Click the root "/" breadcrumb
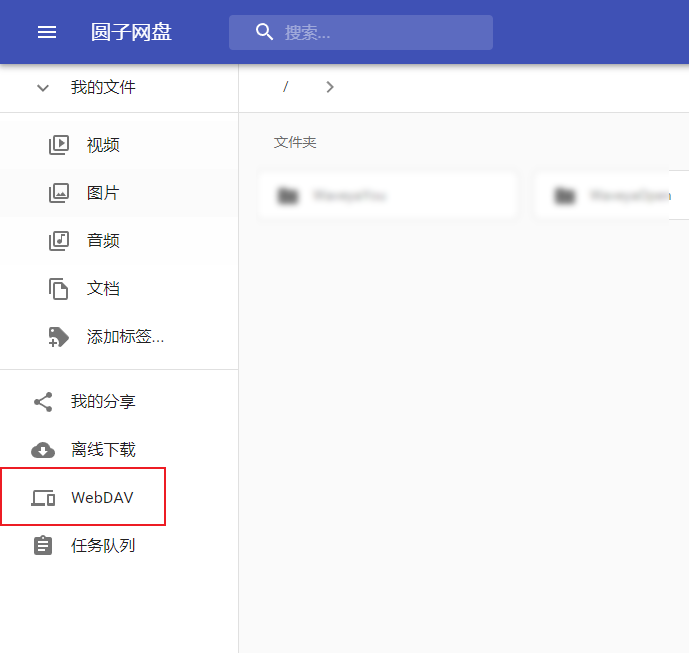 pyautogui.click(x=286, y=87)
